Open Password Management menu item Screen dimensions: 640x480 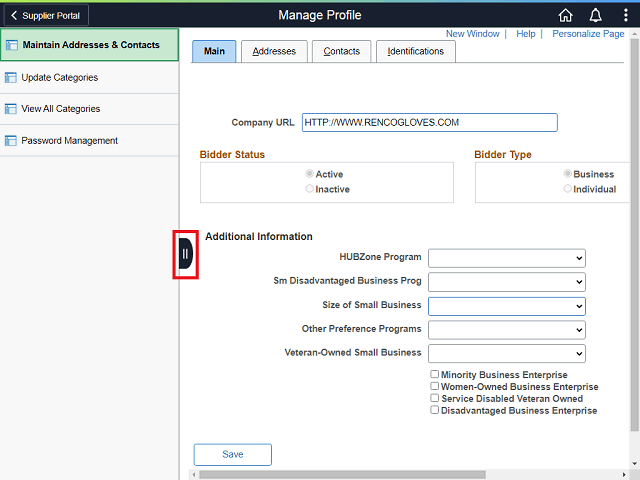tap(89, 141)
